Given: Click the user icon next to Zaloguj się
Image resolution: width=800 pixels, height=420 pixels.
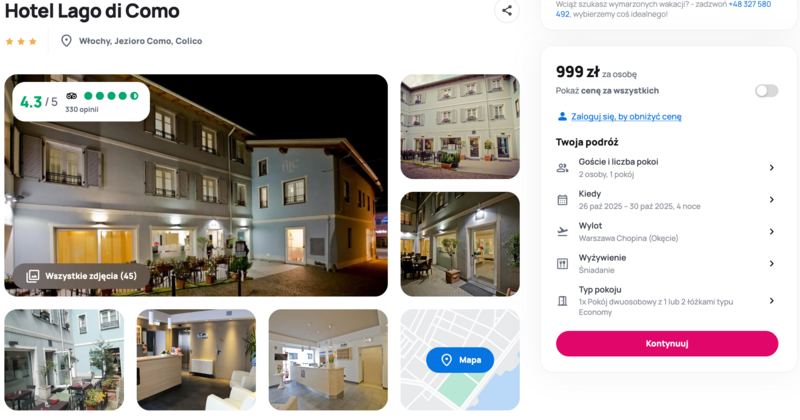Looking at the screenshot, I should [562, 116].
